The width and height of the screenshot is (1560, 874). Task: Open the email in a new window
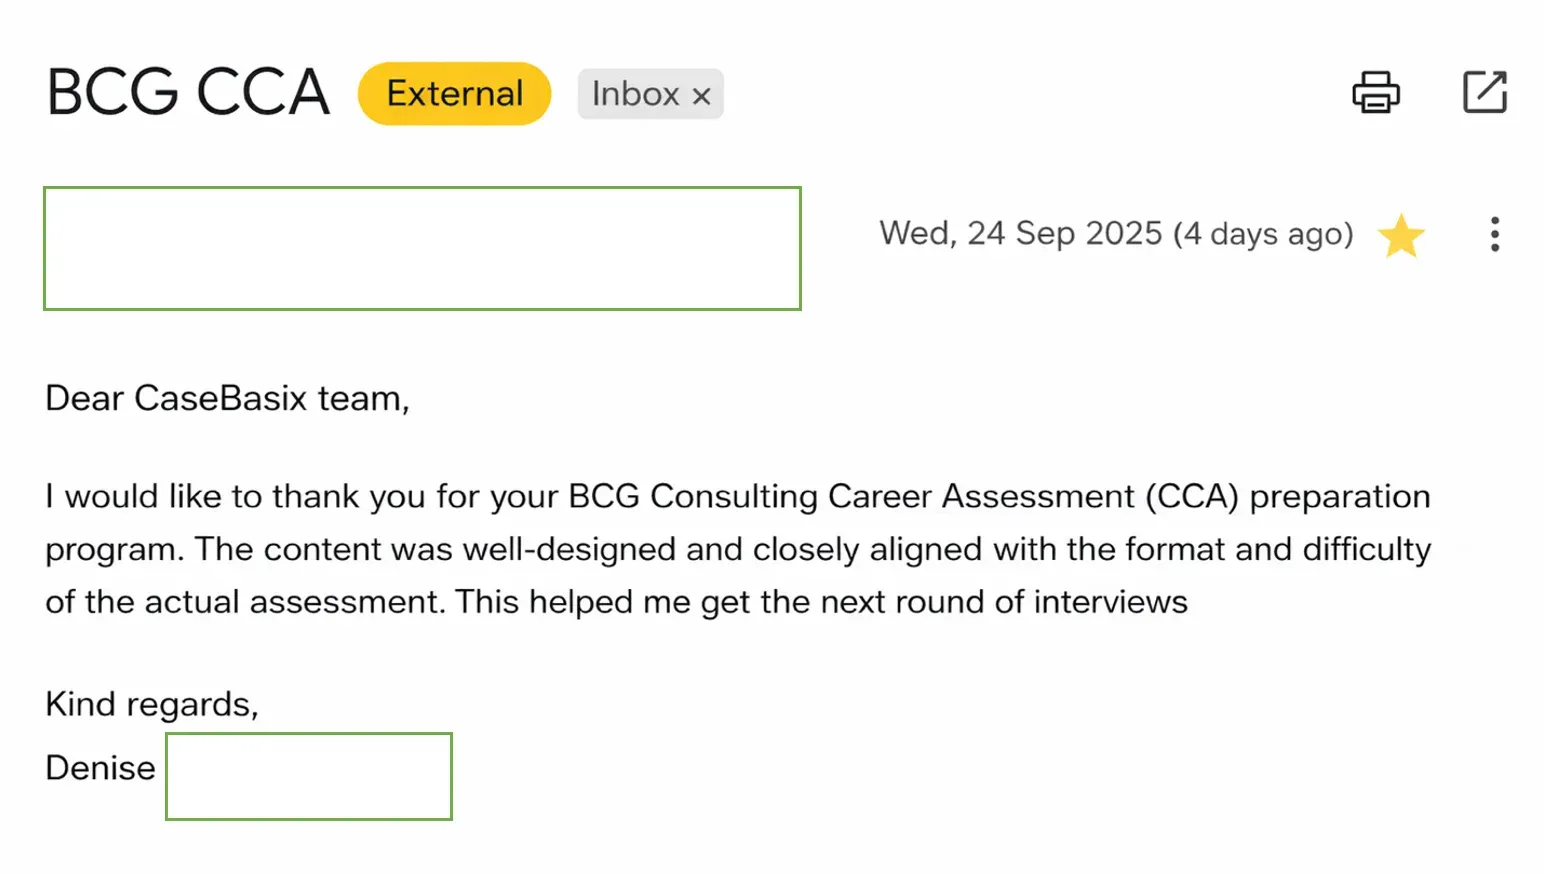point(1484,93)
